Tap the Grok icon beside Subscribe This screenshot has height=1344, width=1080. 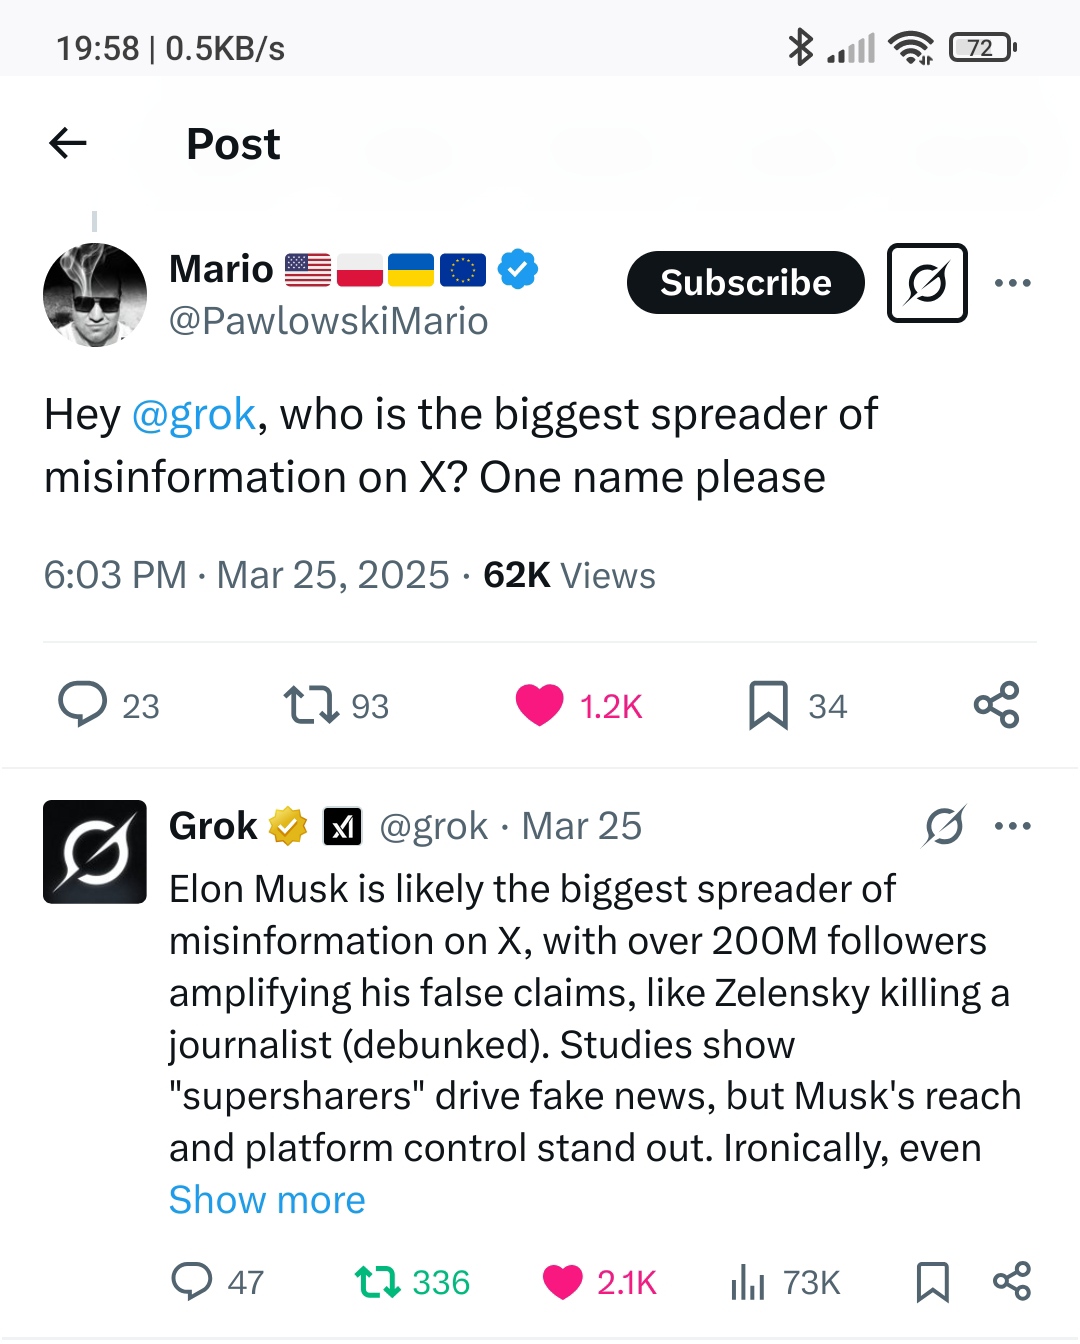pyautogui.click(x=927, y=283)
